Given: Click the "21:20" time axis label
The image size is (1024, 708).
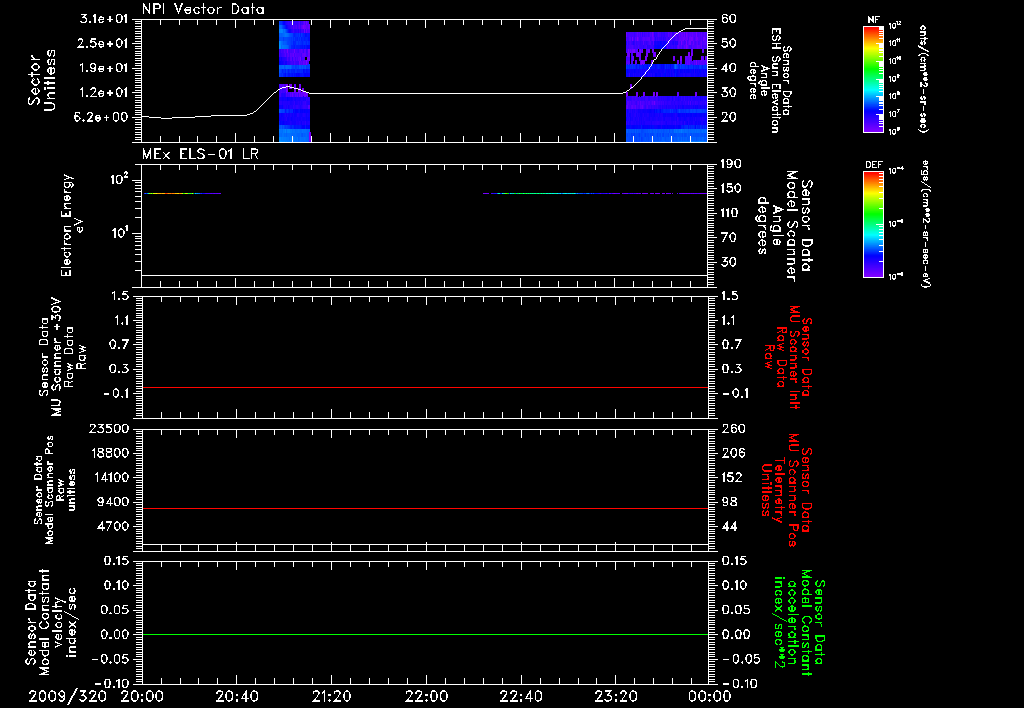Looking at the screenshot, I should pyautogui.click(x=331, y=696).
